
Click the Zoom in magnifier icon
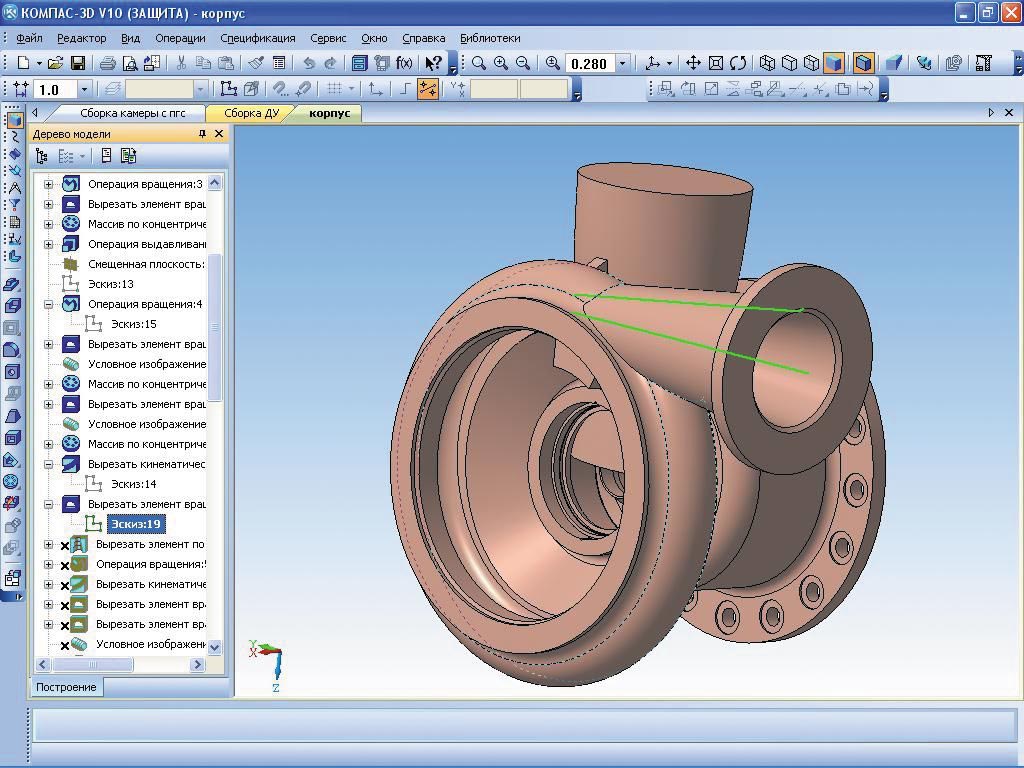[500, 63]
